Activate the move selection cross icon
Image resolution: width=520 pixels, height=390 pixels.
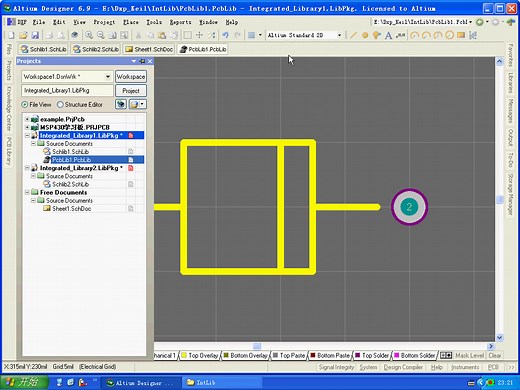(199, 35)
